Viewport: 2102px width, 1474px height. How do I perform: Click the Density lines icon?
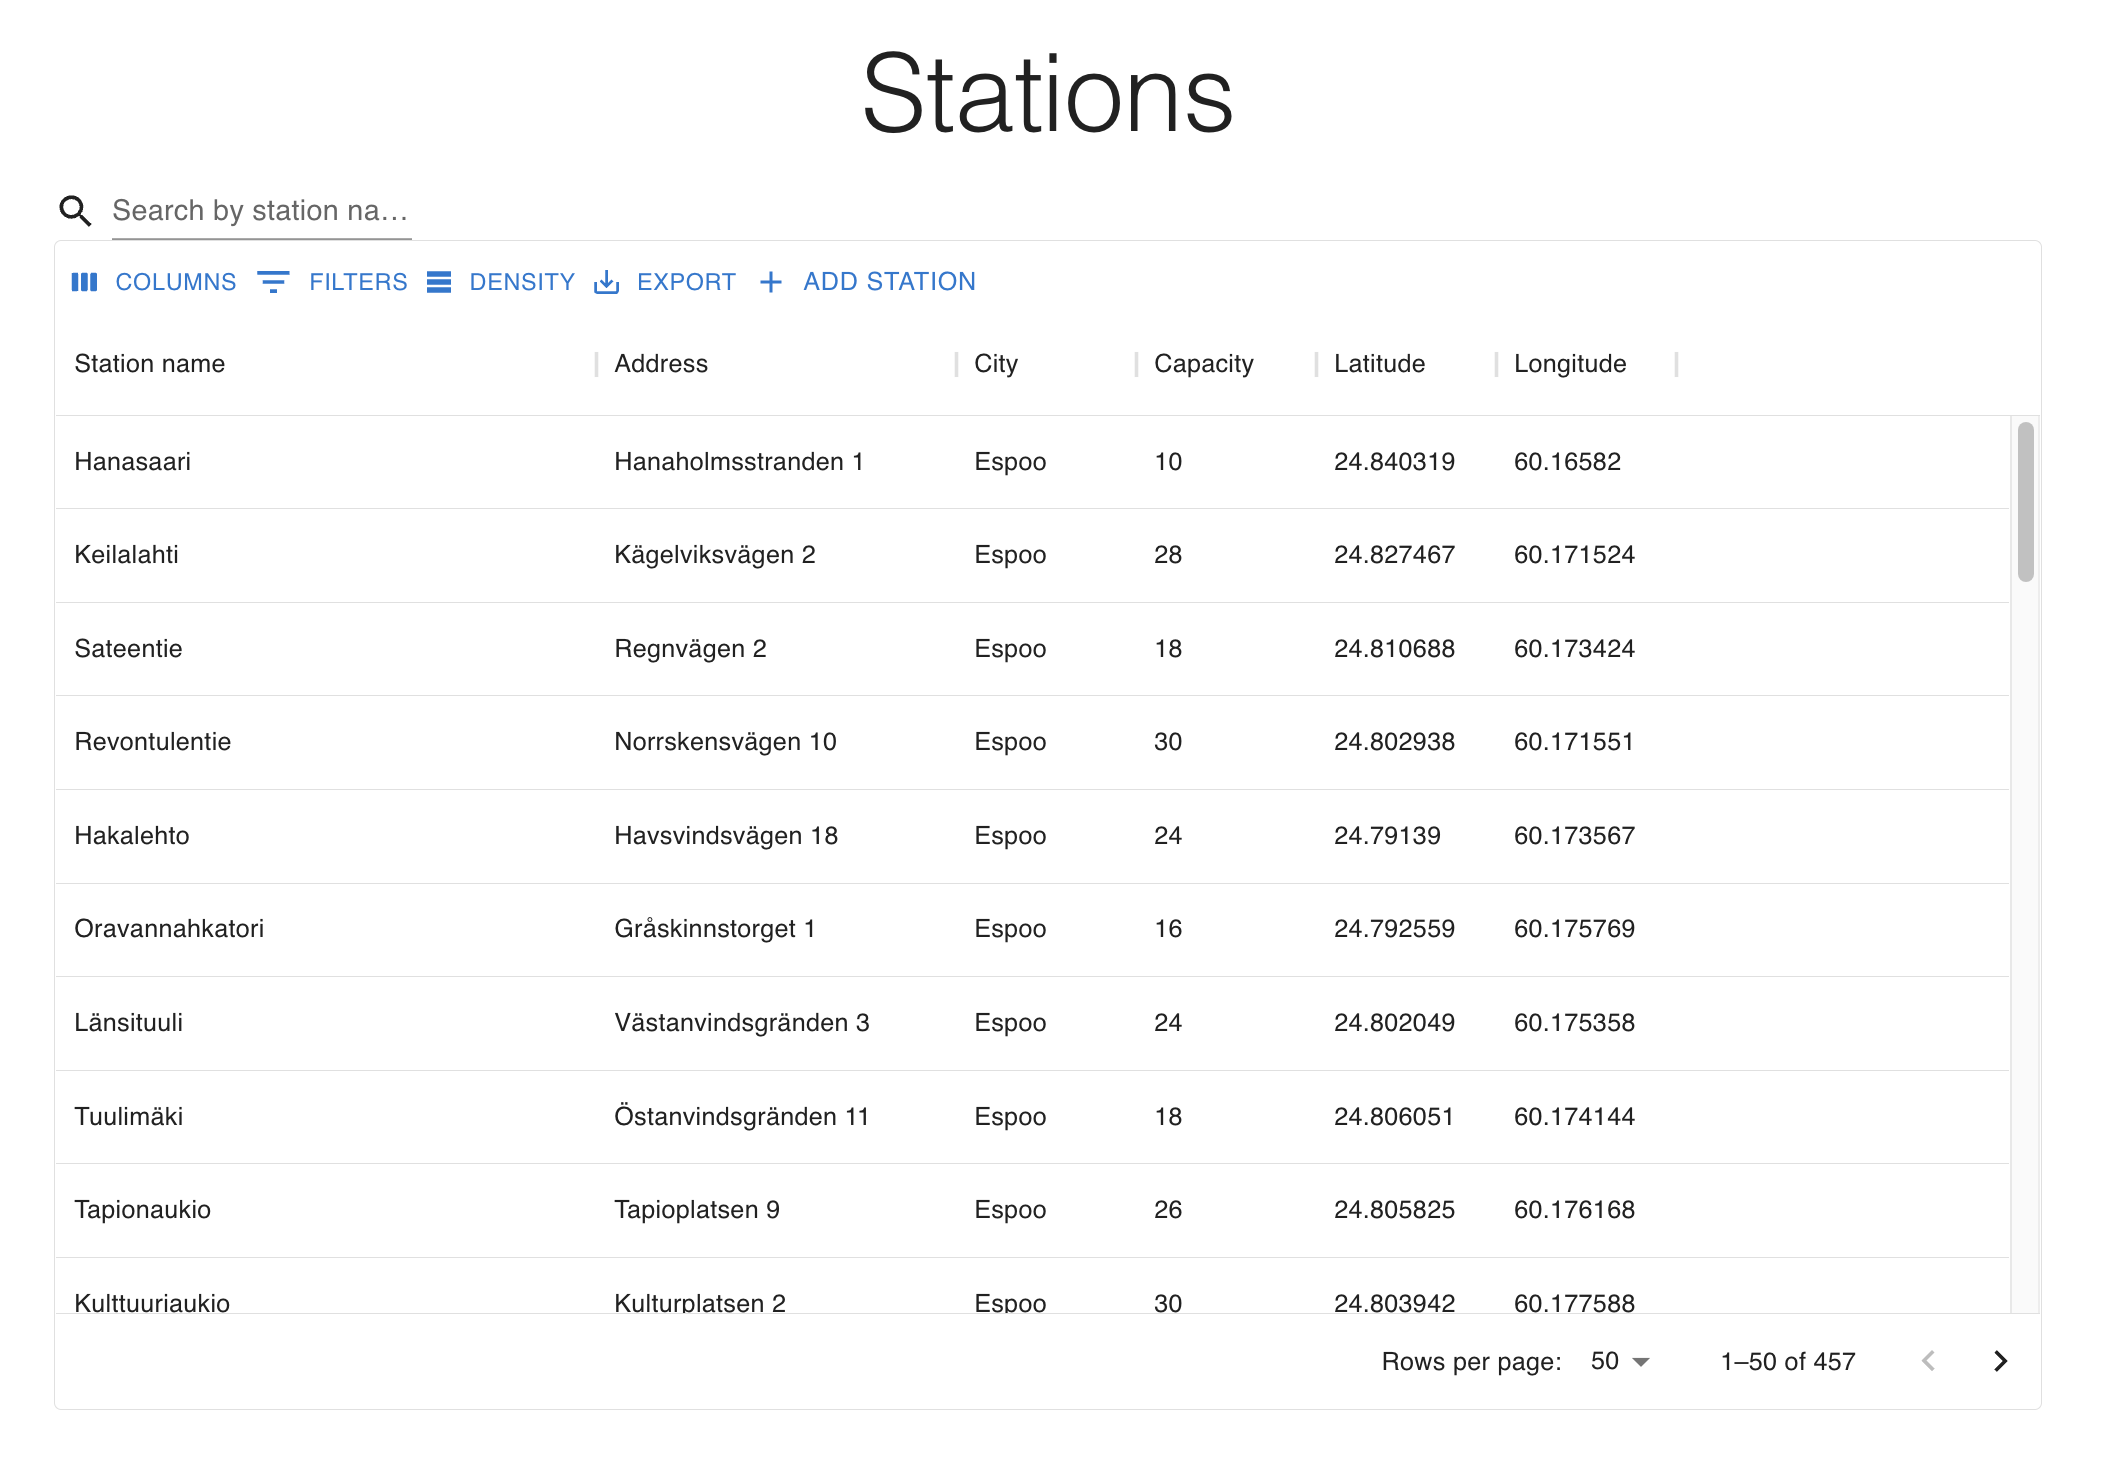439,282
